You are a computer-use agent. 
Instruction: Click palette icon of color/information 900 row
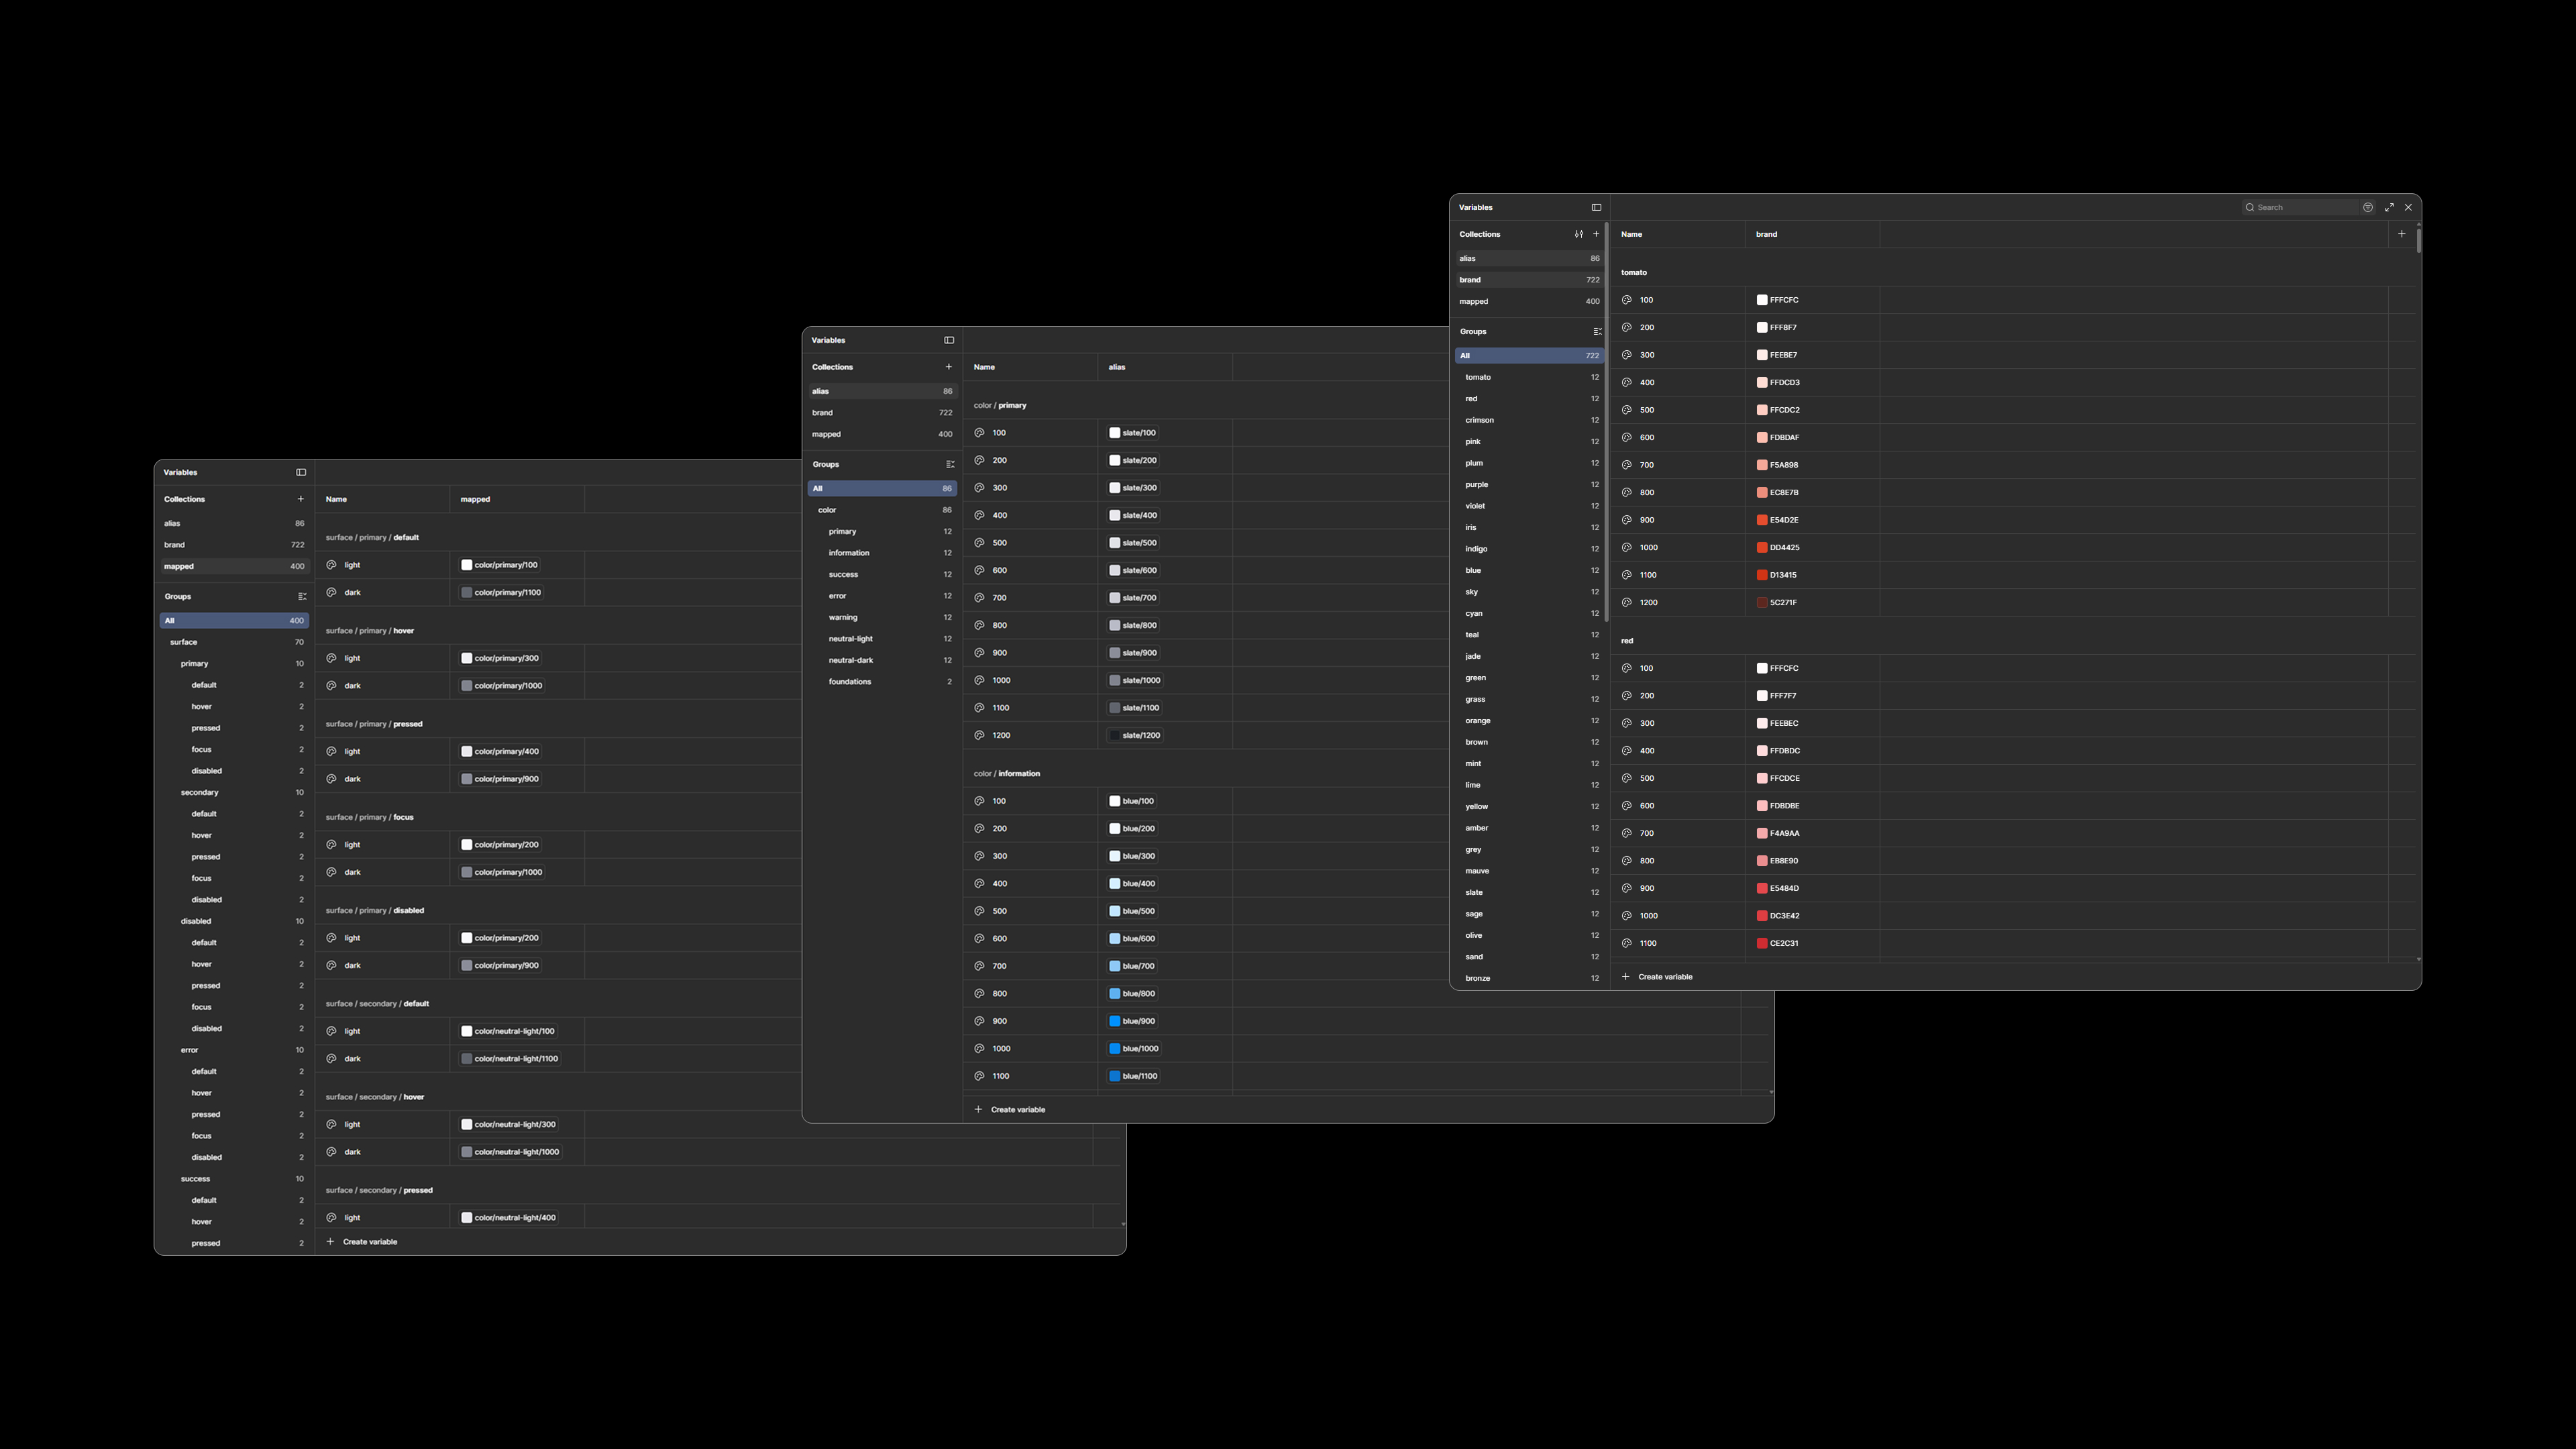[979, 1021]
